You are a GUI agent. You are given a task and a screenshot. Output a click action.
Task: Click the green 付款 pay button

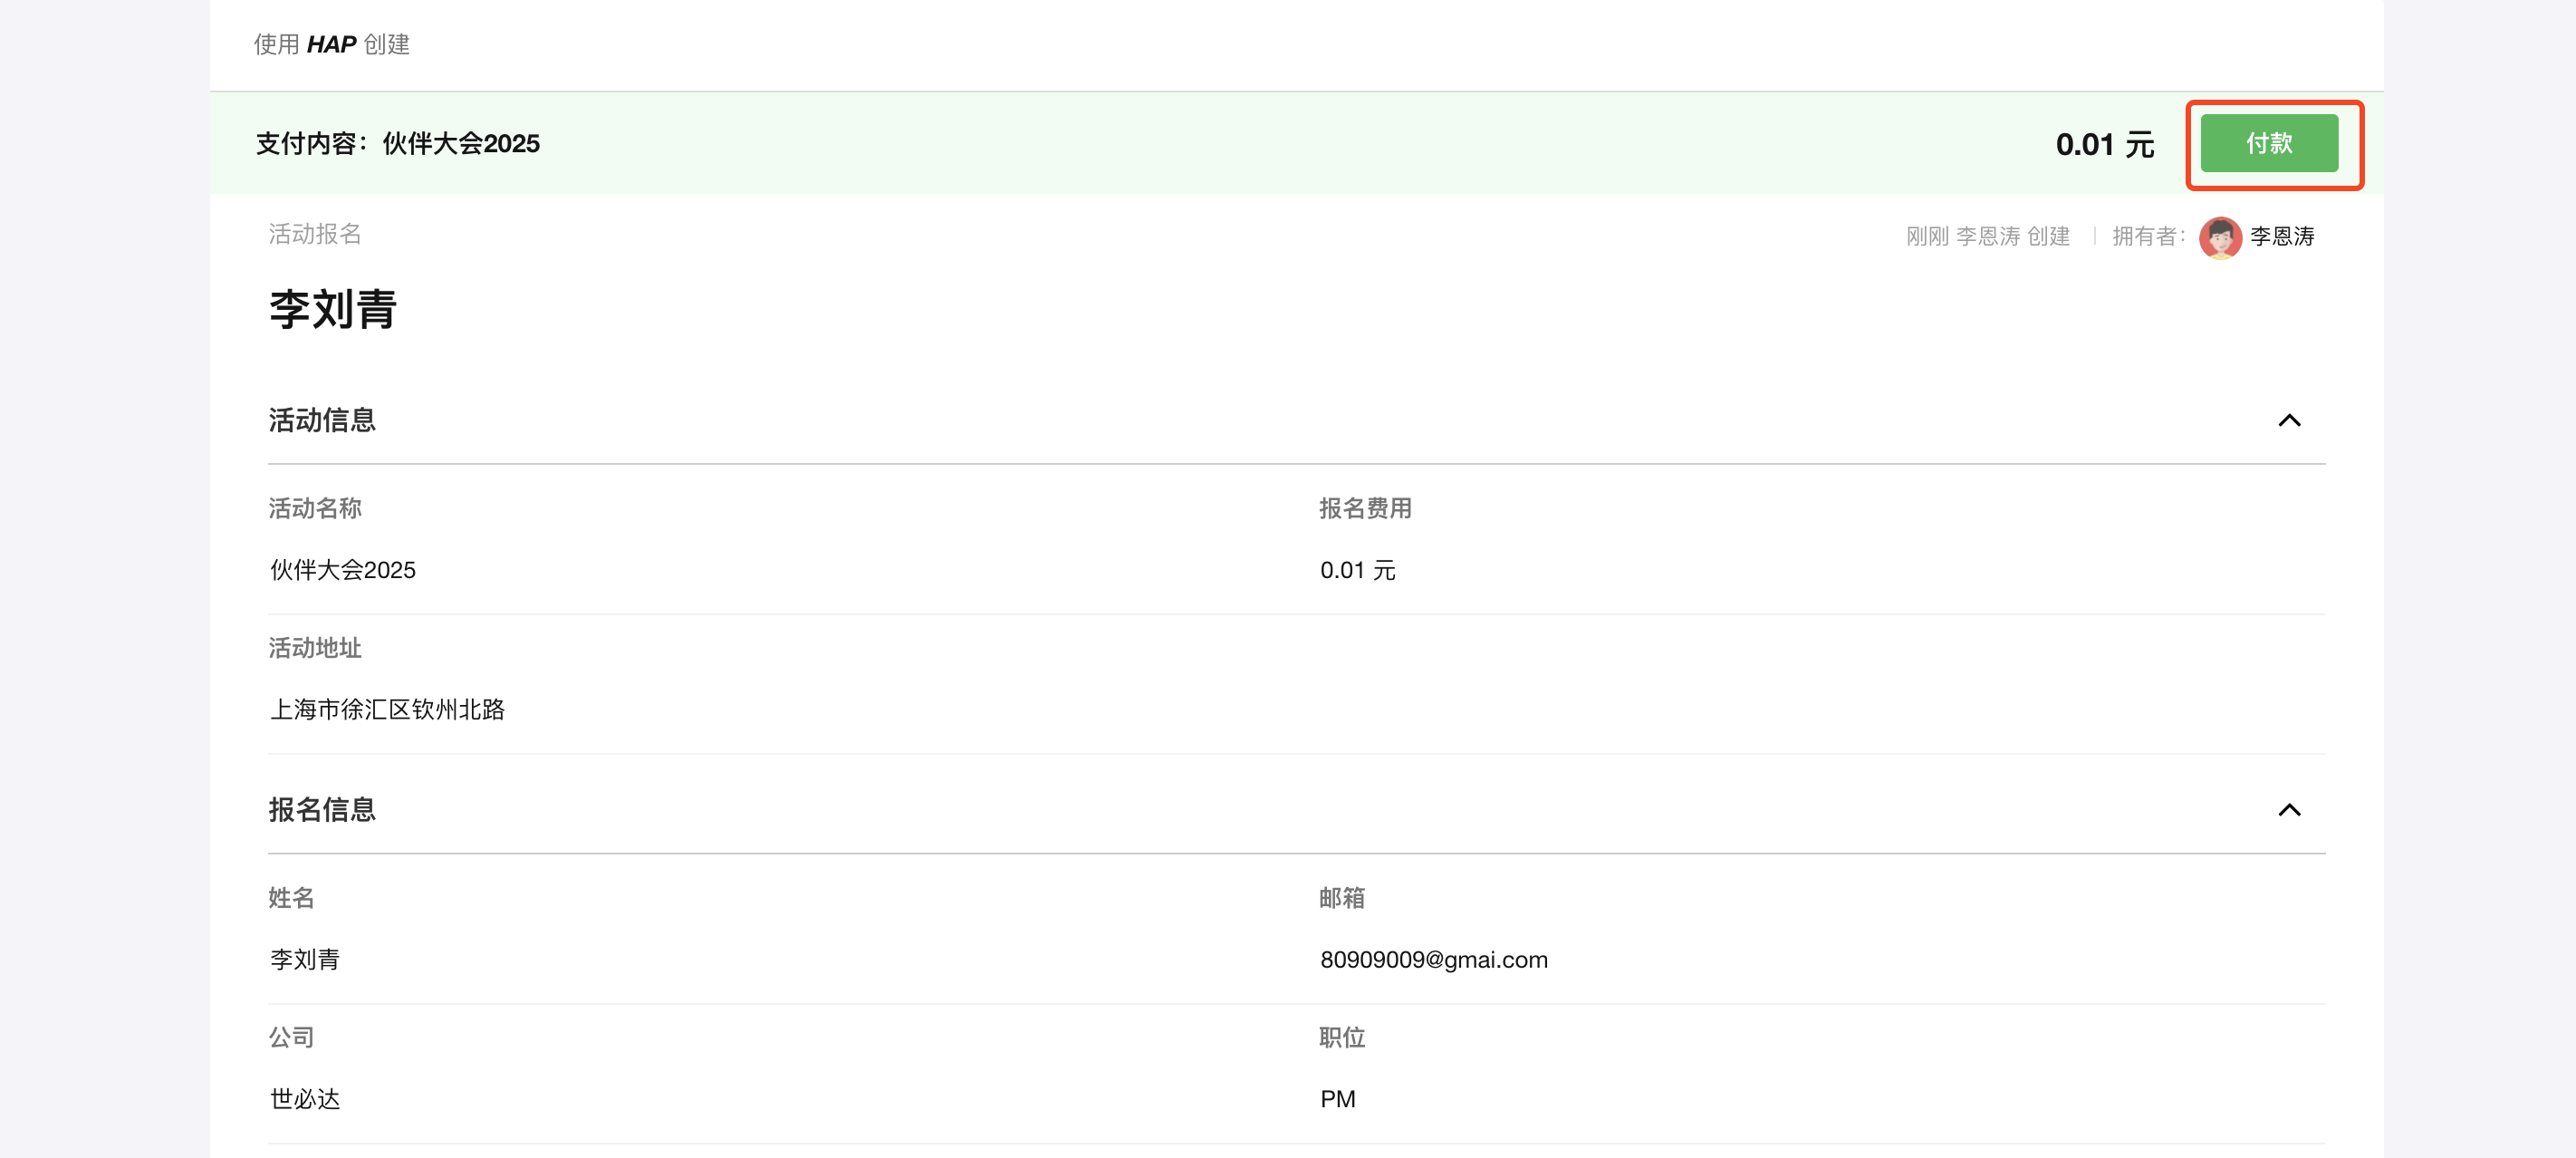point(2268,143)
